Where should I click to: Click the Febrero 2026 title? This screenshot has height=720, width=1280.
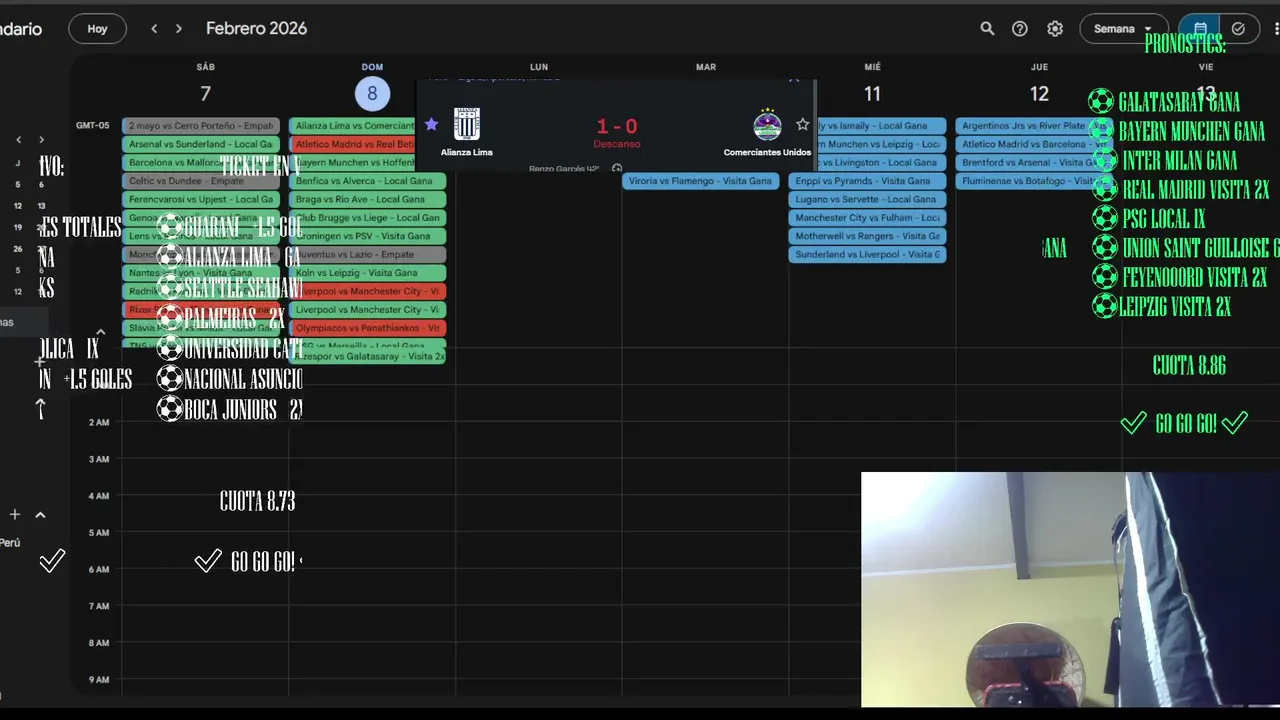point(256,29)
